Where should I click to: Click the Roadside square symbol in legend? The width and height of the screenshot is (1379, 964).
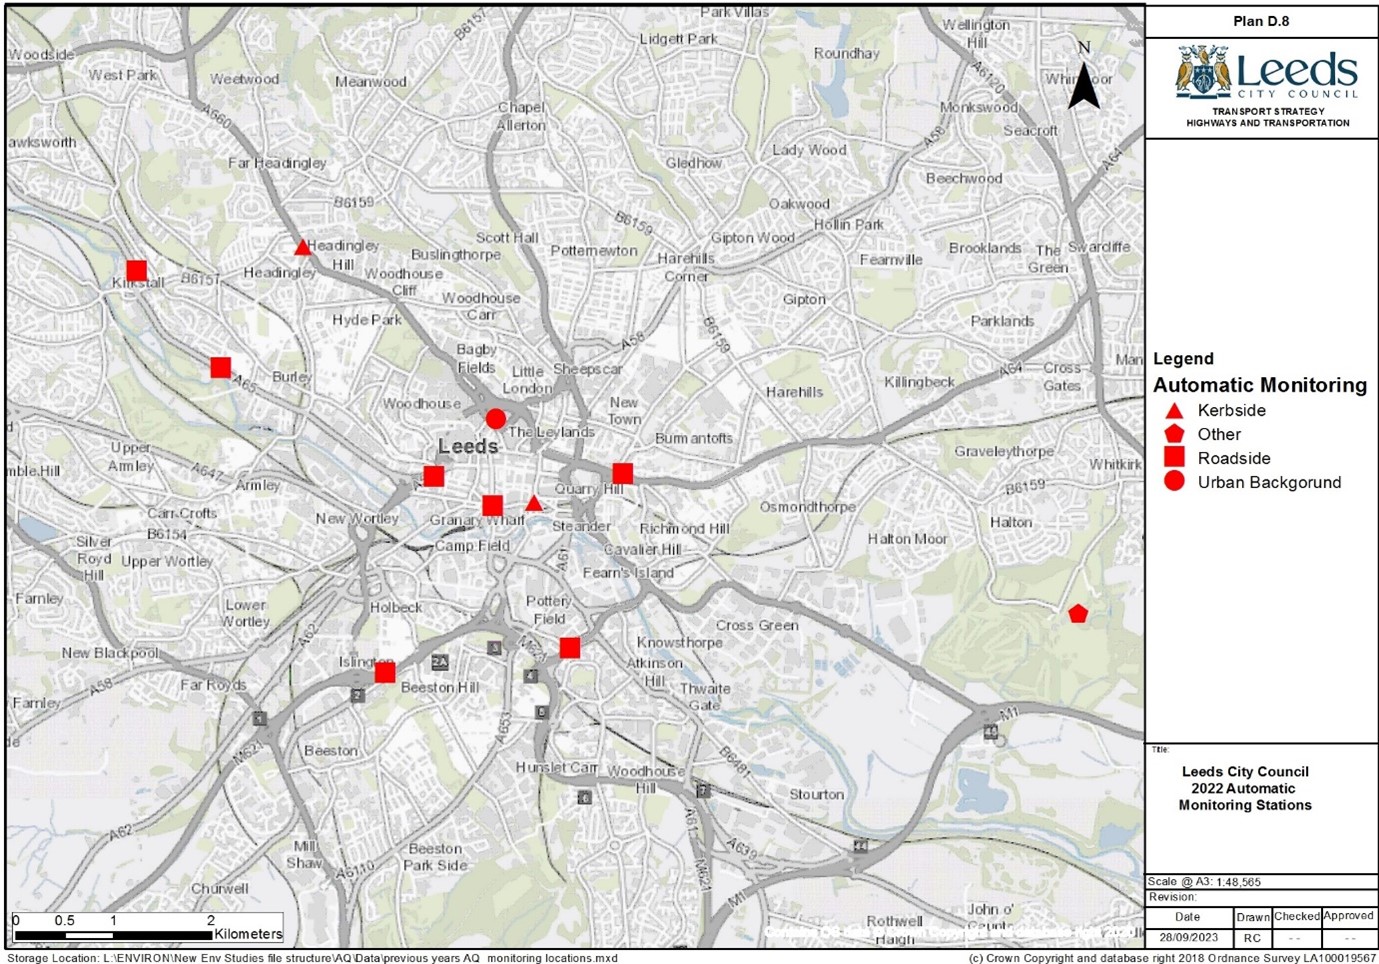point(1175,457)
